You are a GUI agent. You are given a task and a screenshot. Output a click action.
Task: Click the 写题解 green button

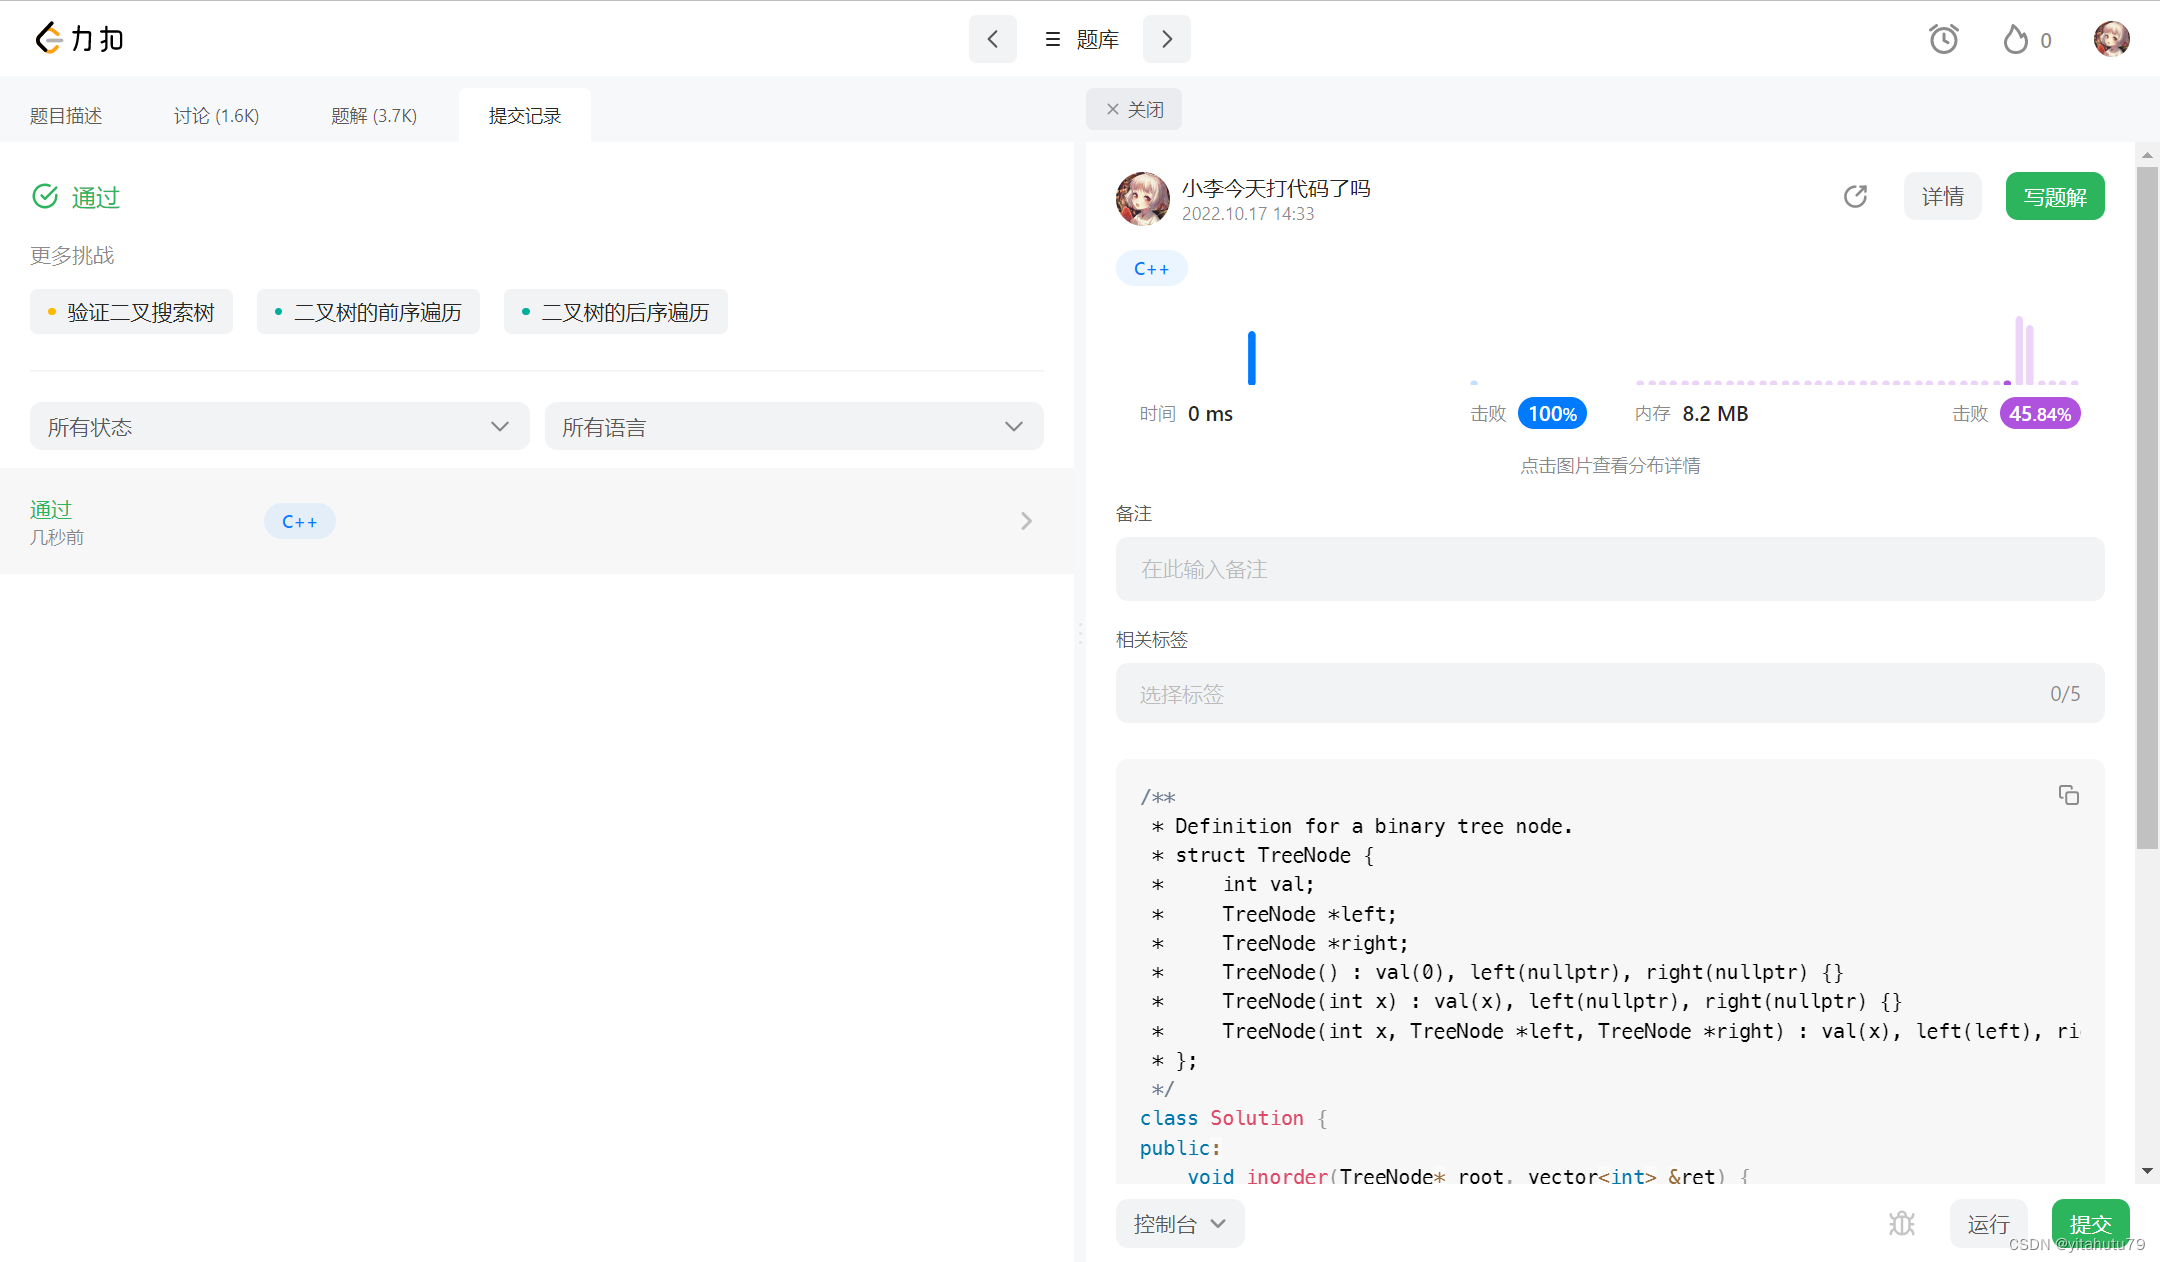pyautogui.click(x=2054, y=196)
